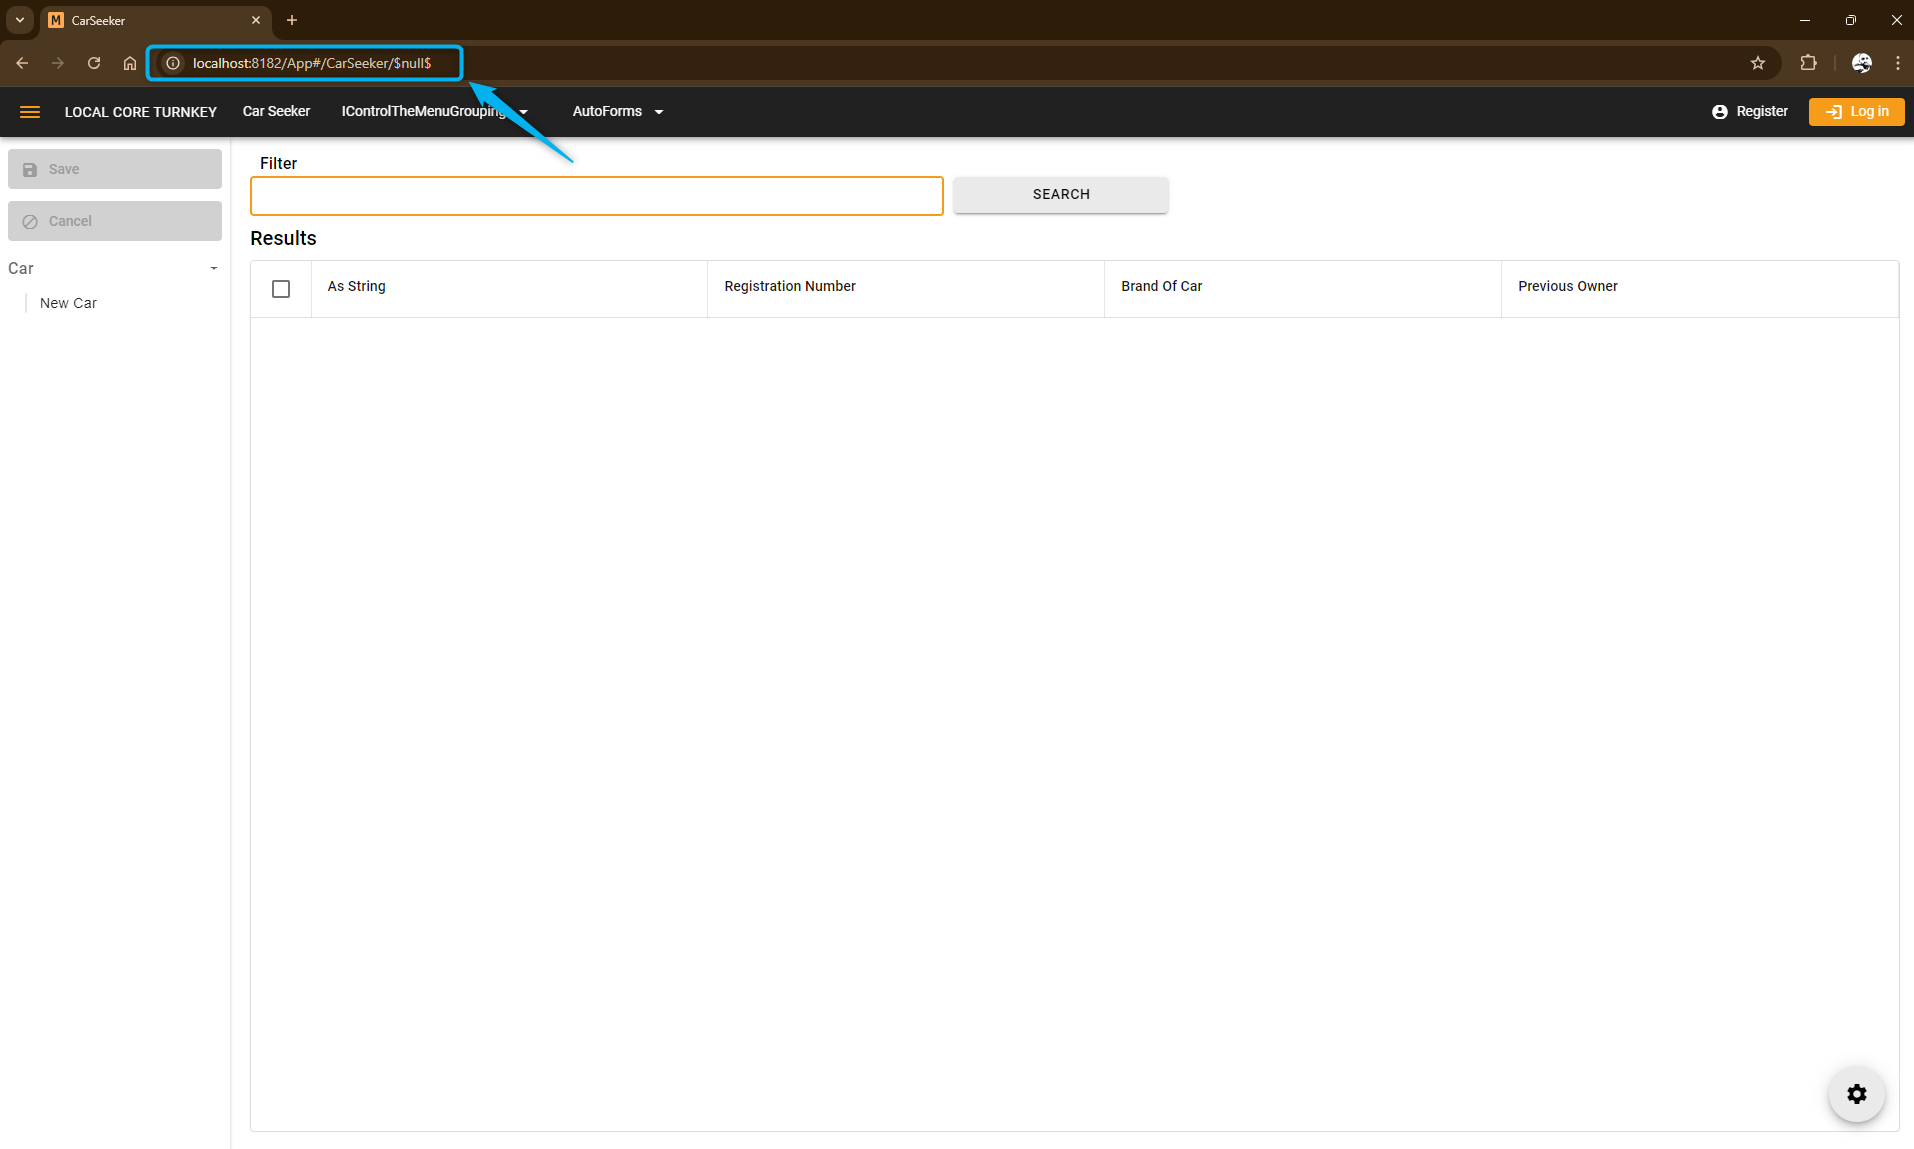Collapse the Car section in sidebar
Image resolution: width=1914 pixels, height=1149 pixels.
click(x=213, y=268)
